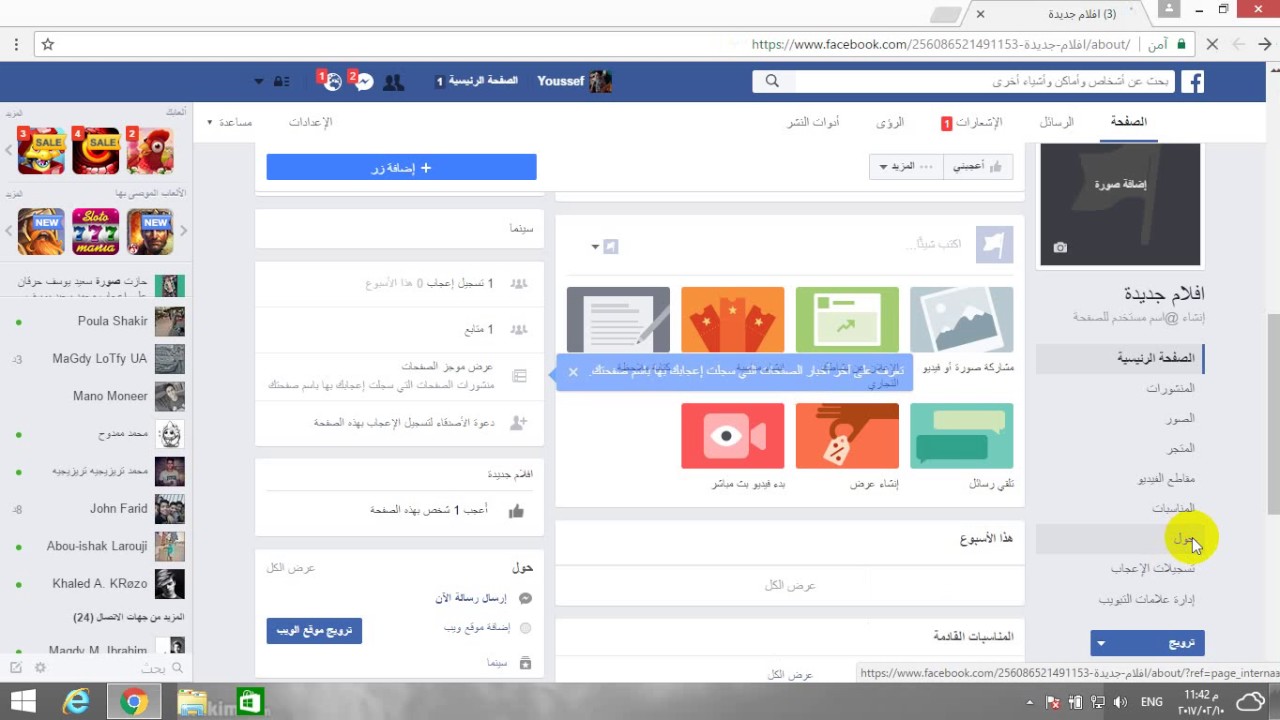The height and width of the screenshot is (720, 1280).
Task: Choose share a photo or video tile
Action: pos(961,320)
